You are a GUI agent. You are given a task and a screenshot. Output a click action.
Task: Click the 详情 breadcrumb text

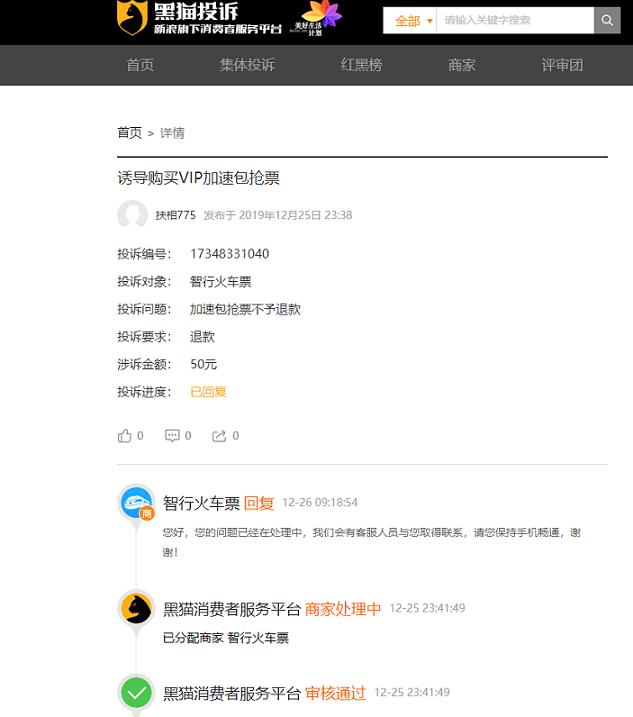[x=172, y=133]
